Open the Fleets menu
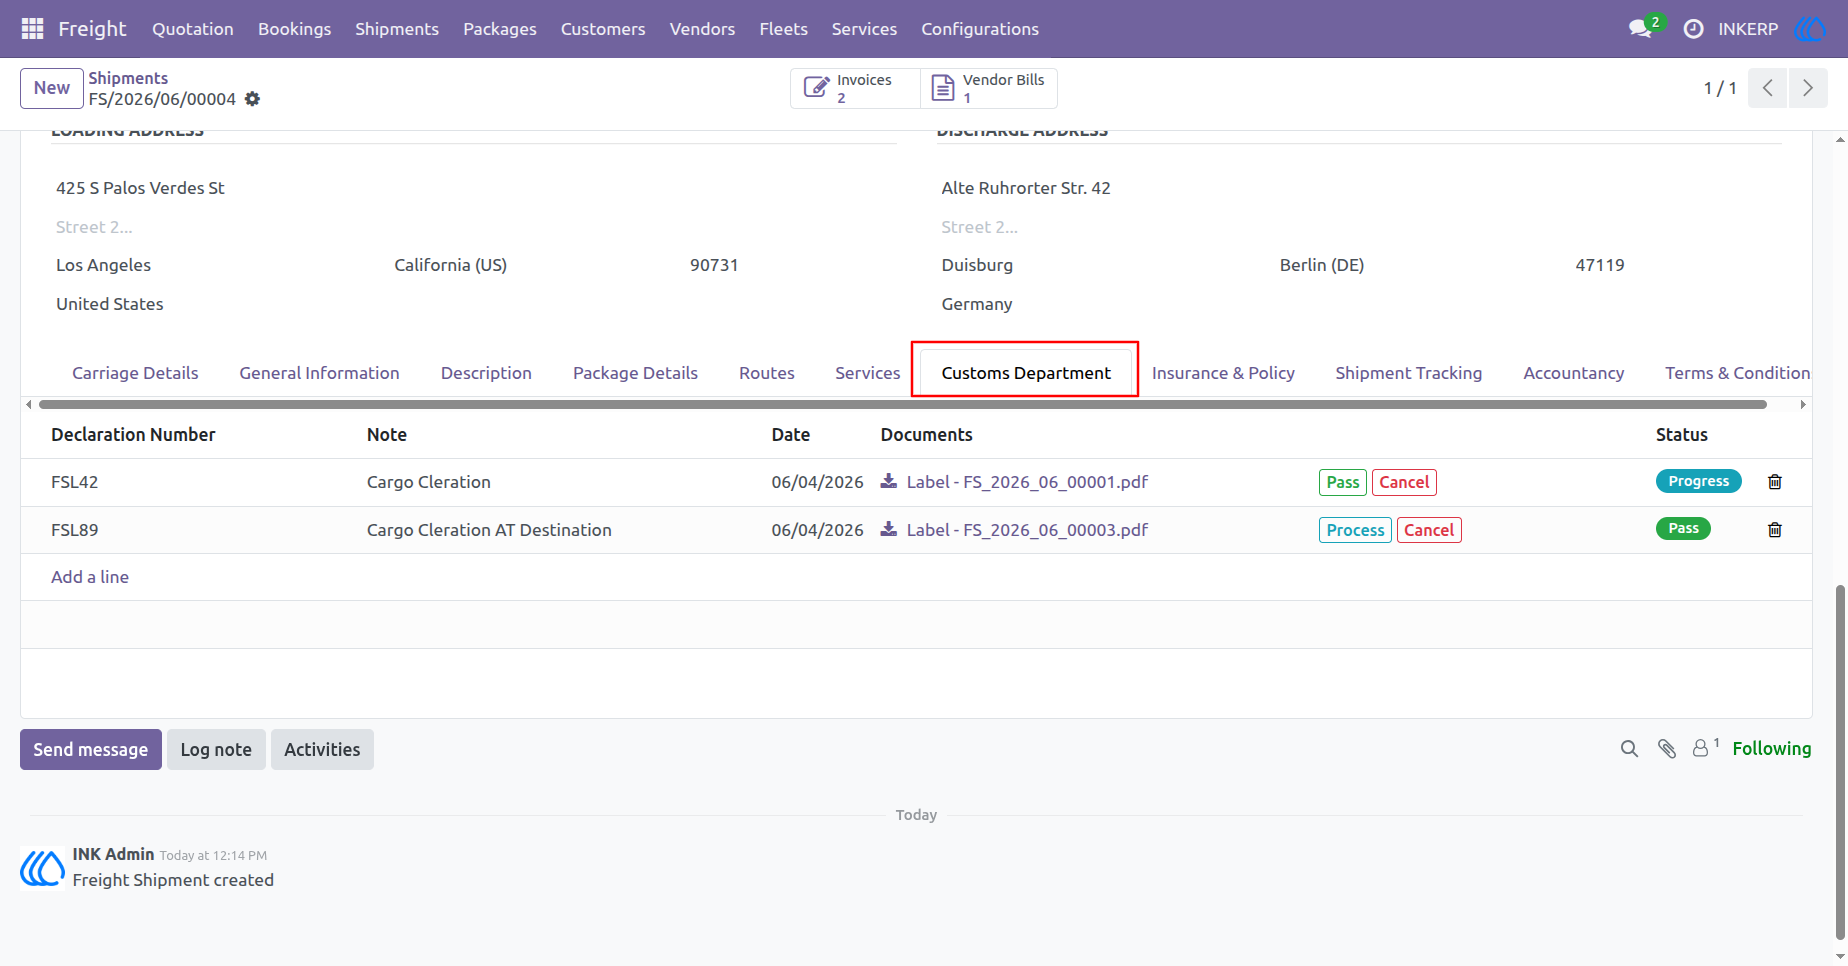Screen dimensions: 1848x966 (x=783, y=29)
